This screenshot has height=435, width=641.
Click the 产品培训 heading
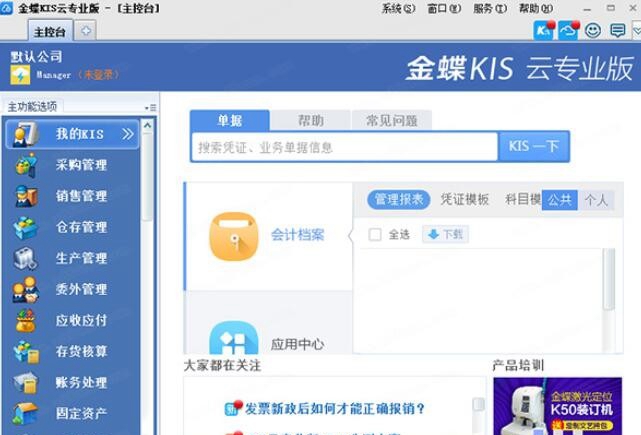518,365
